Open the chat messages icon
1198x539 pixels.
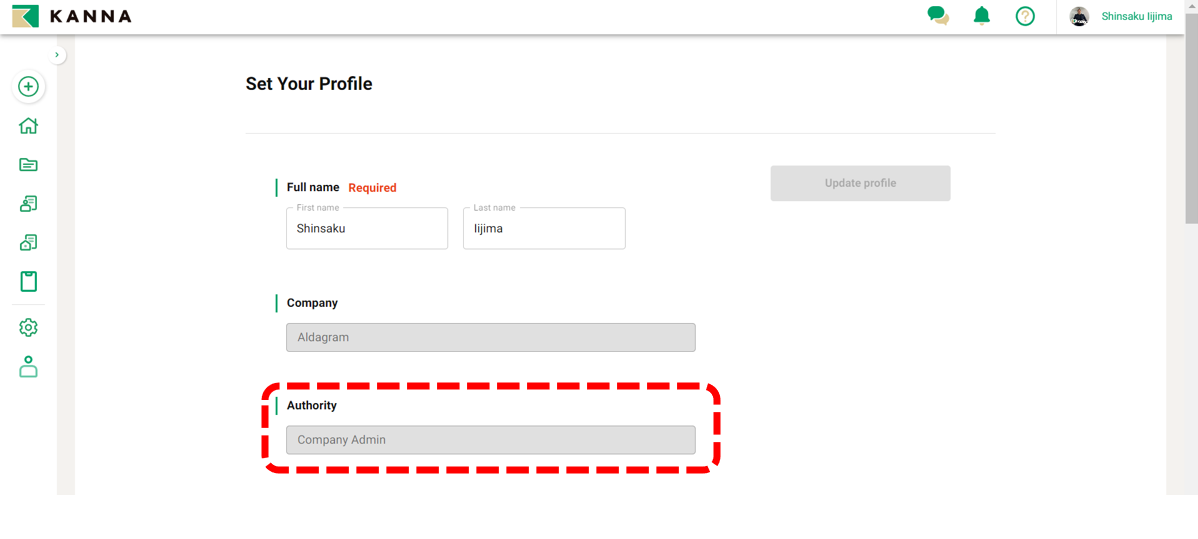[x=937, y=16]
